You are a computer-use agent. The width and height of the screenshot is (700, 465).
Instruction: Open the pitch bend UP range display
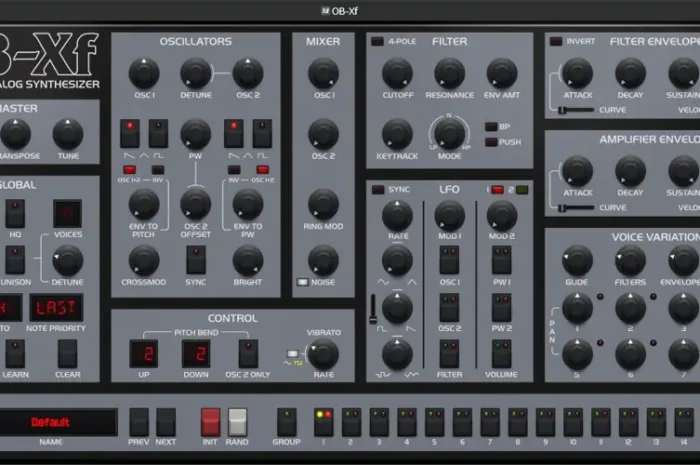tap(144, 354)
